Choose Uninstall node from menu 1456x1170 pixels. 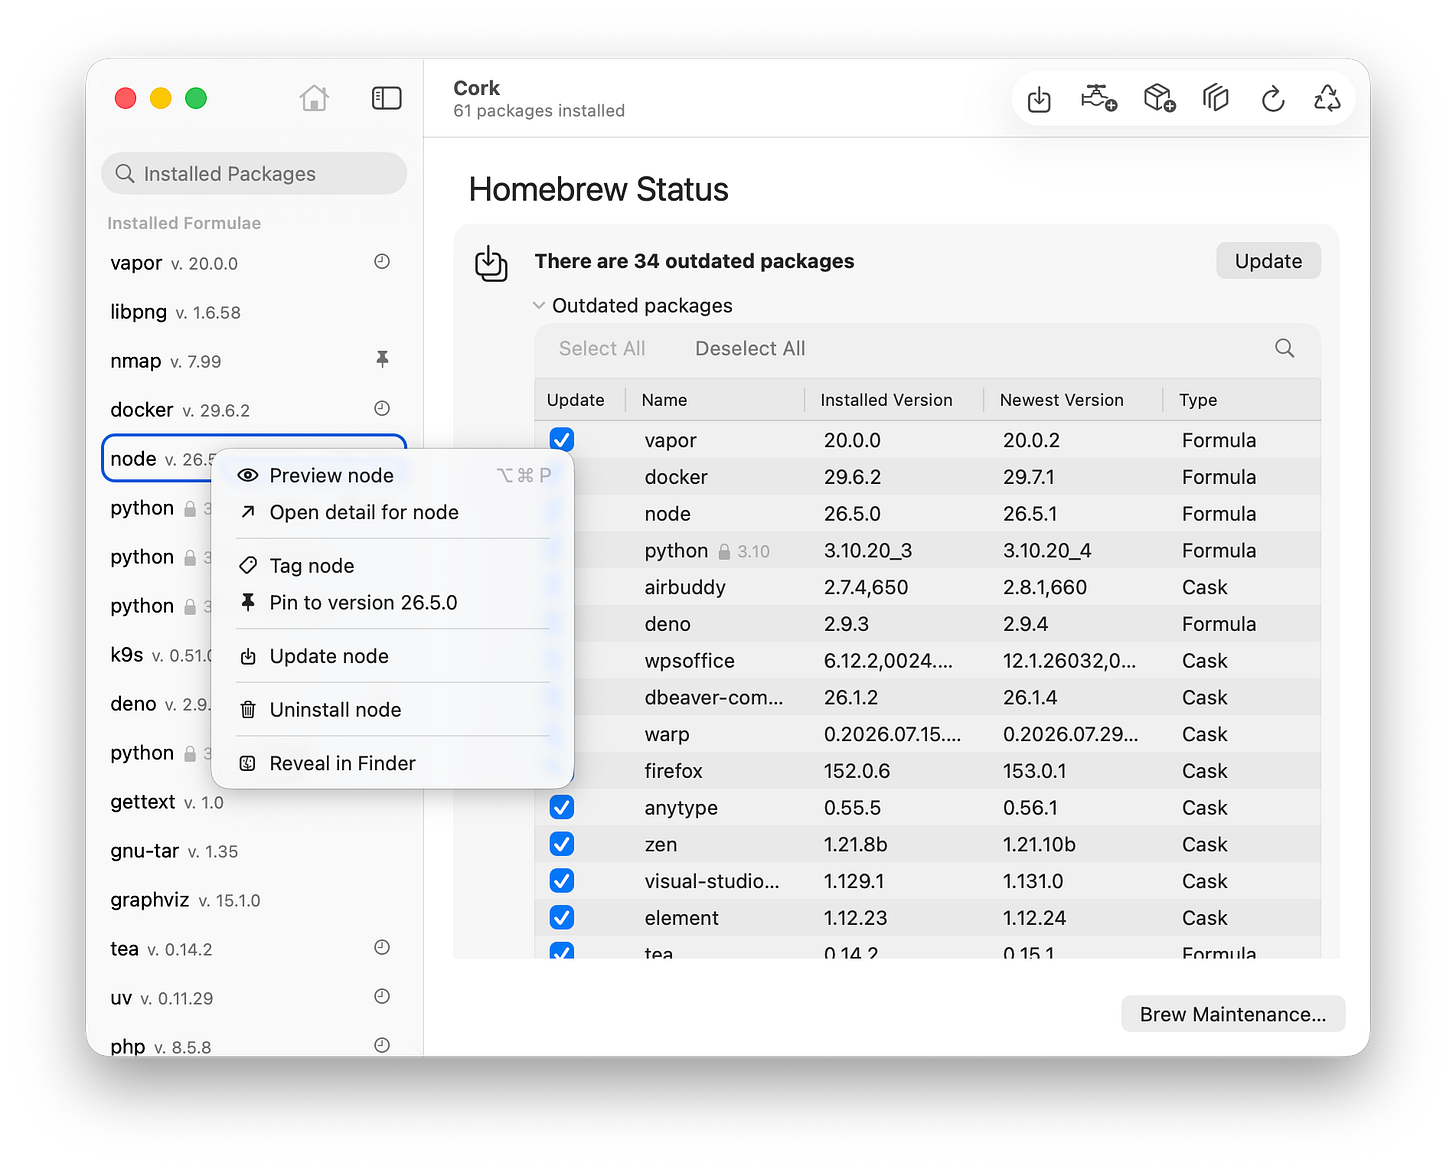tap(393, 710)
